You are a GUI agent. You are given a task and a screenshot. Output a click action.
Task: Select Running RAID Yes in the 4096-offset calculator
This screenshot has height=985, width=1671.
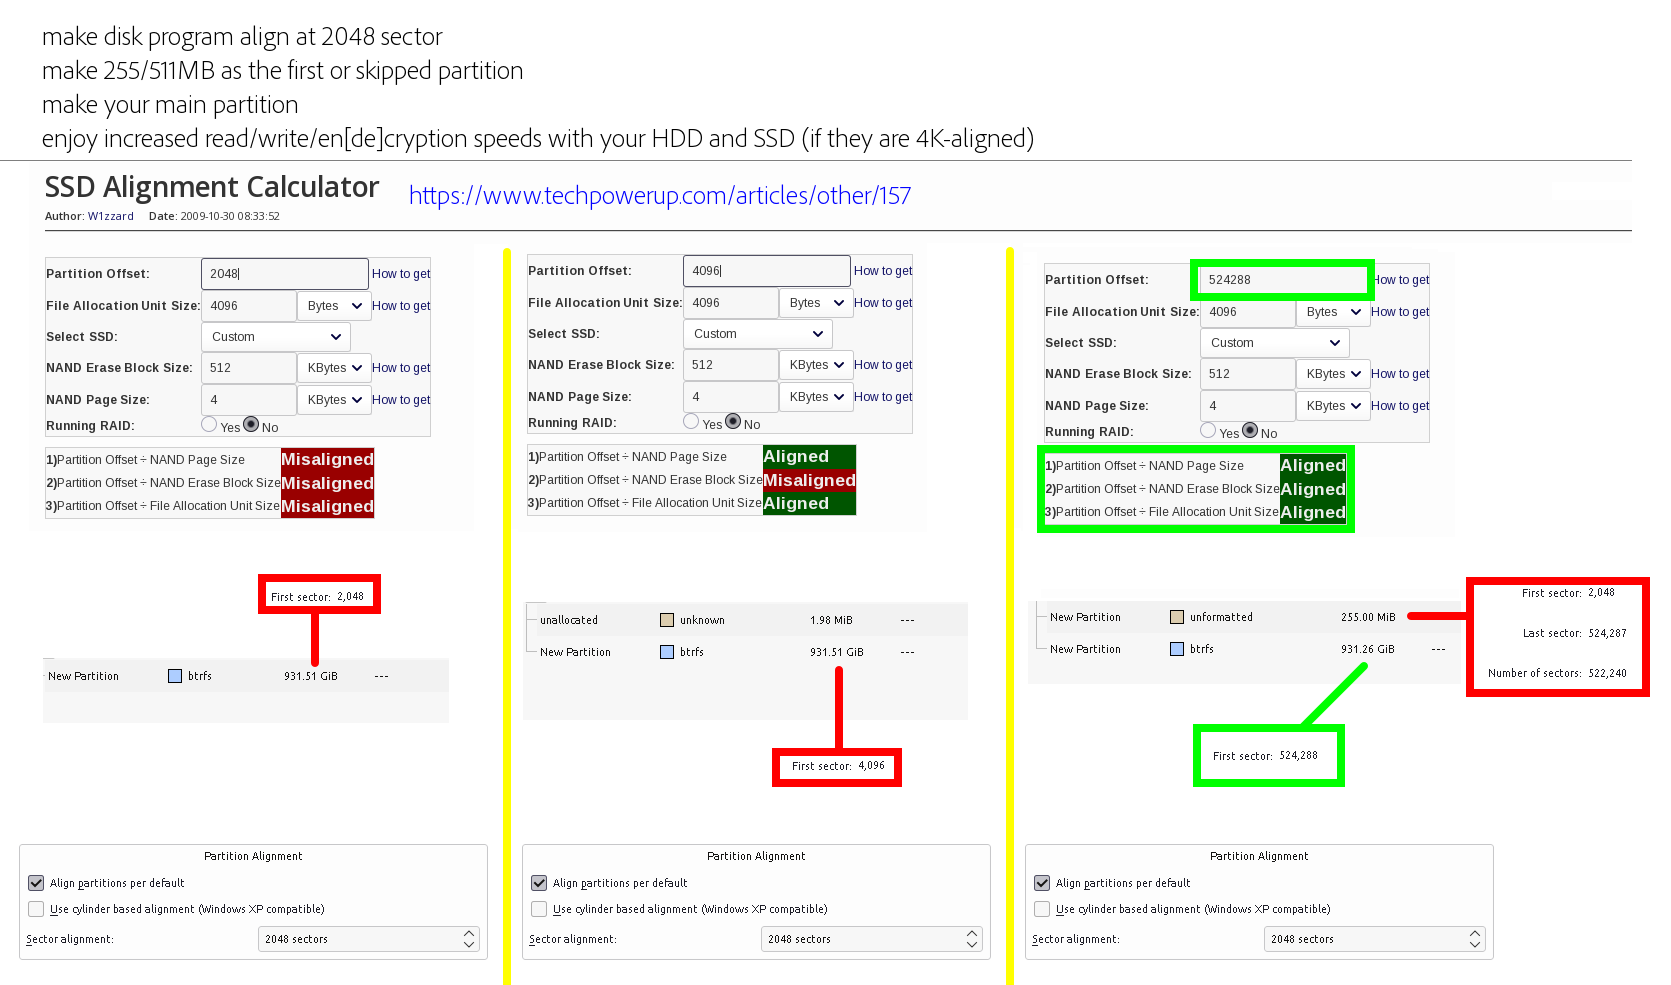pos(691,422)
